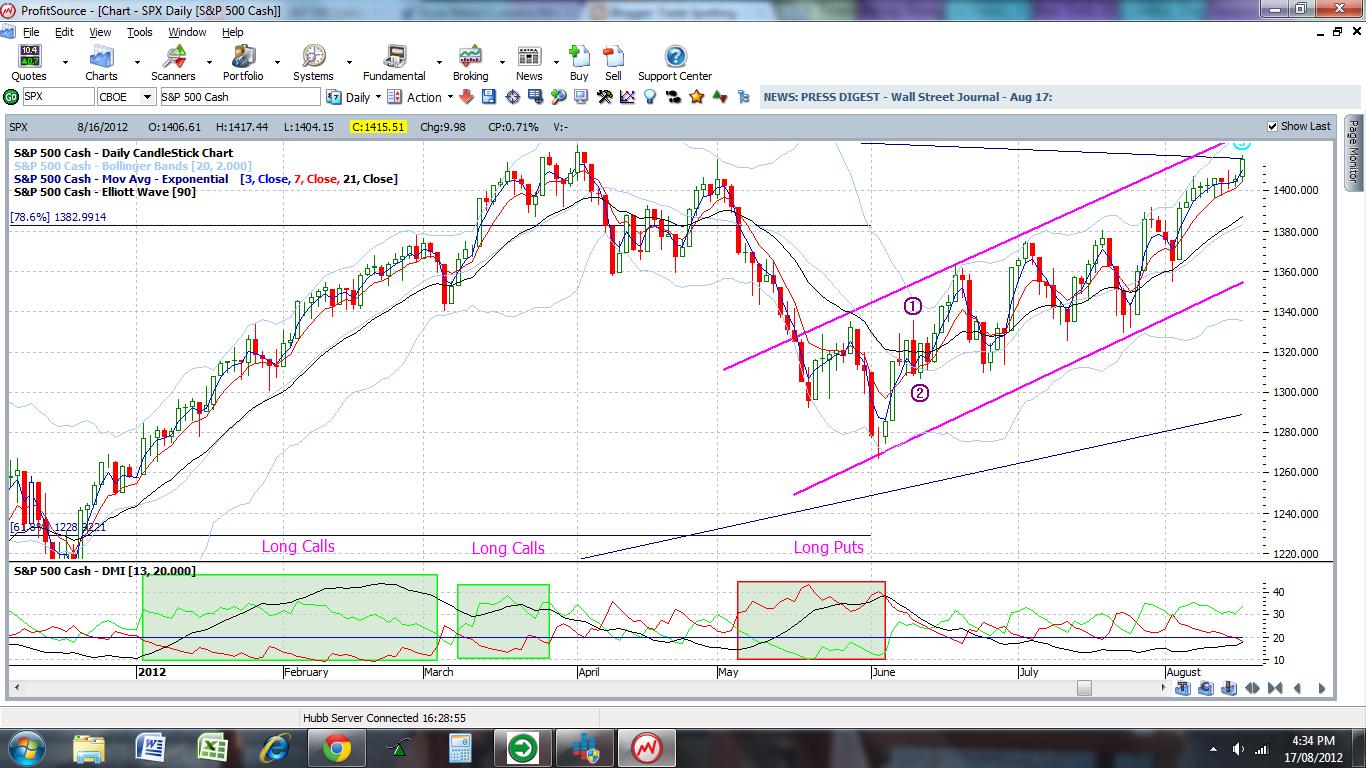This screenshot has height=768, width=1366.
Task: Expand the Portfolio dropdown arrow
Action: coord(278,62)
